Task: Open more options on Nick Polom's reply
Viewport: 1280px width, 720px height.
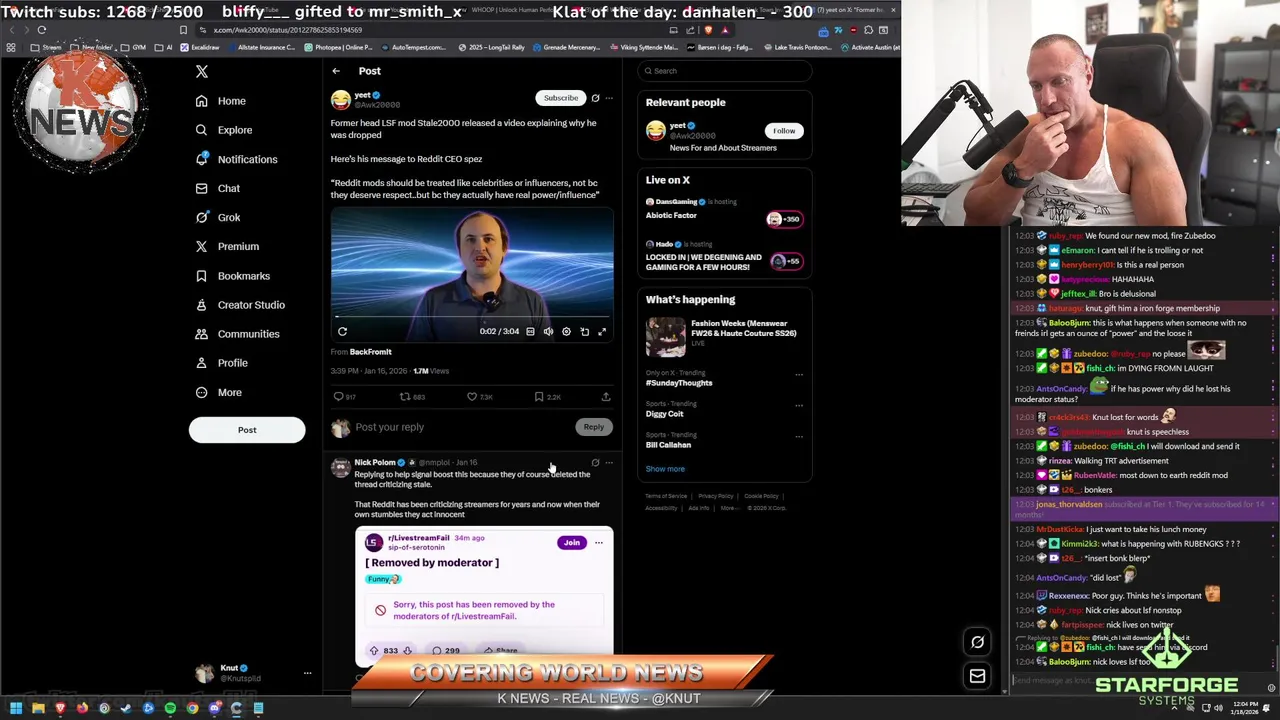Action: (609, 463)
